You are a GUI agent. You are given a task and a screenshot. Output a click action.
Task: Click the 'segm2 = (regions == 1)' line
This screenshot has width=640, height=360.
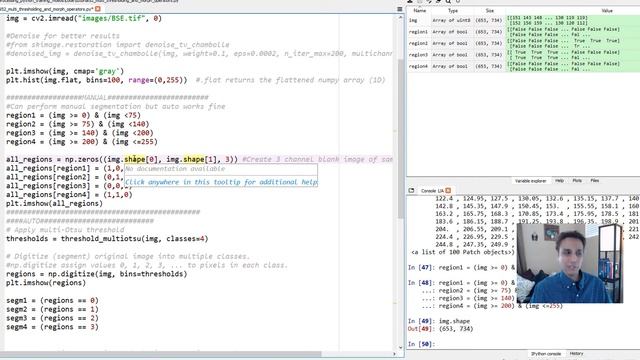point(52,309)
